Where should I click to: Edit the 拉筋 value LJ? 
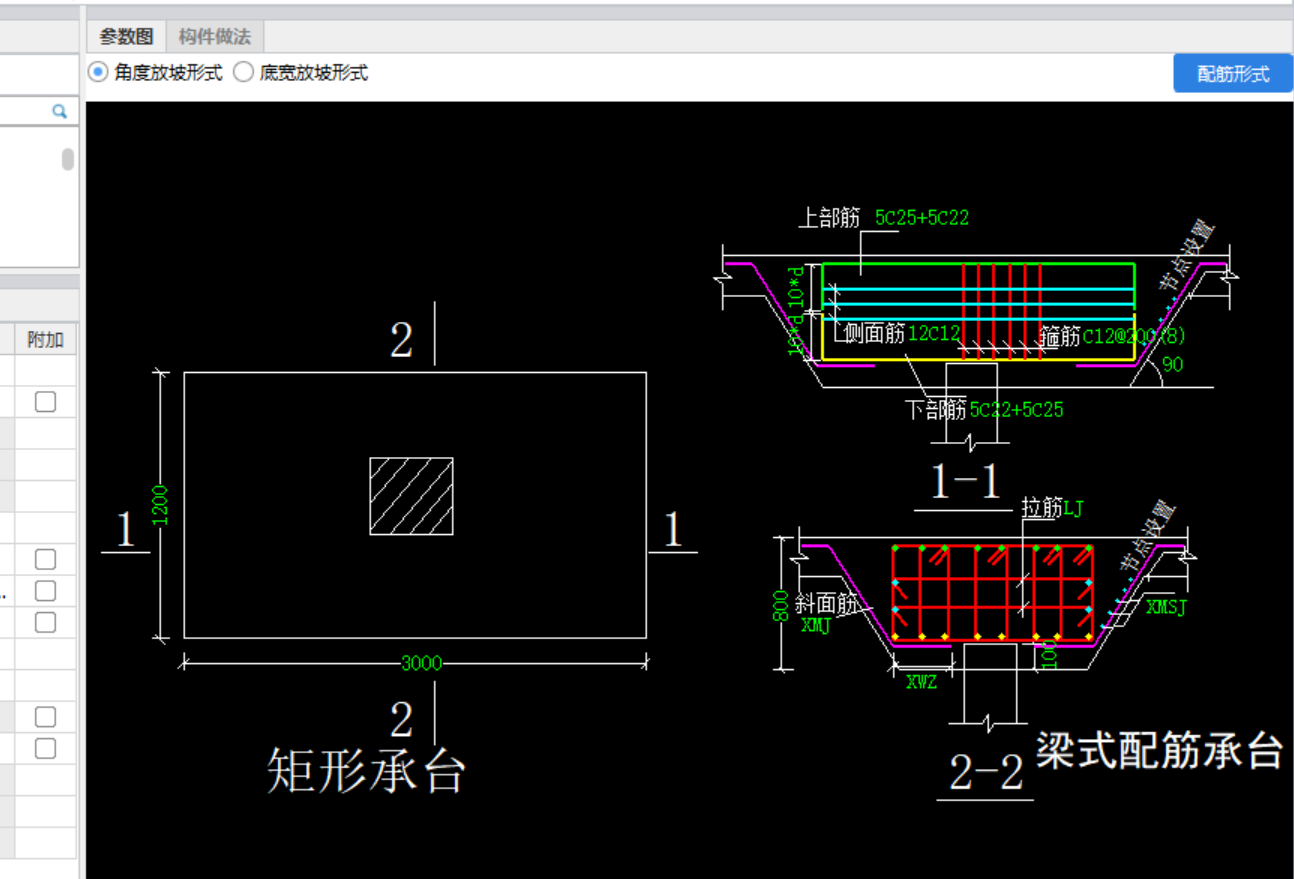[x=1073, y=509]
